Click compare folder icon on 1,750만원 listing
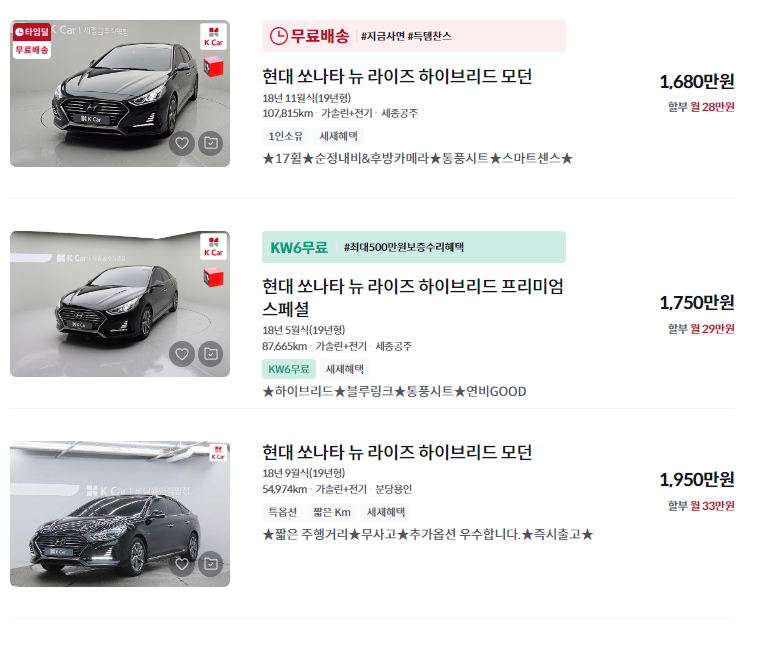The width and height of the screenshot is (770, 650). click(x=211, y=353)
